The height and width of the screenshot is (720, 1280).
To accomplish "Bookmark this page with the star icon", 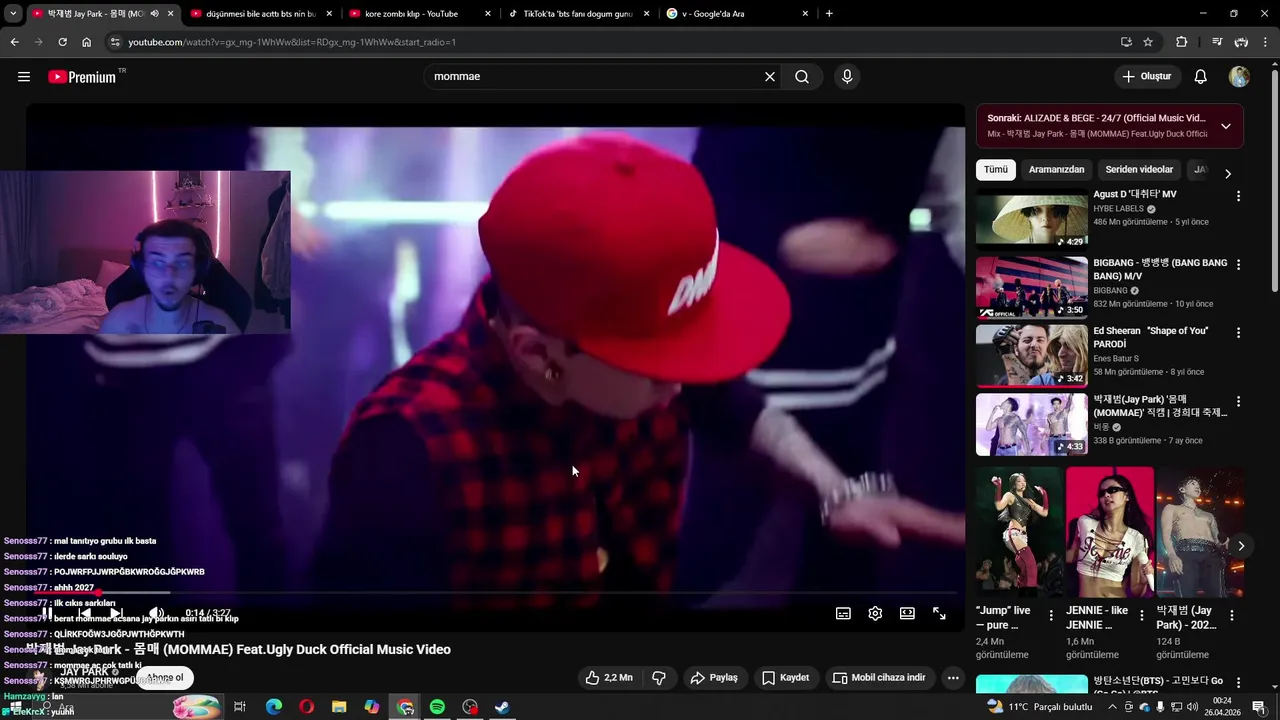I will [1148, 42].
